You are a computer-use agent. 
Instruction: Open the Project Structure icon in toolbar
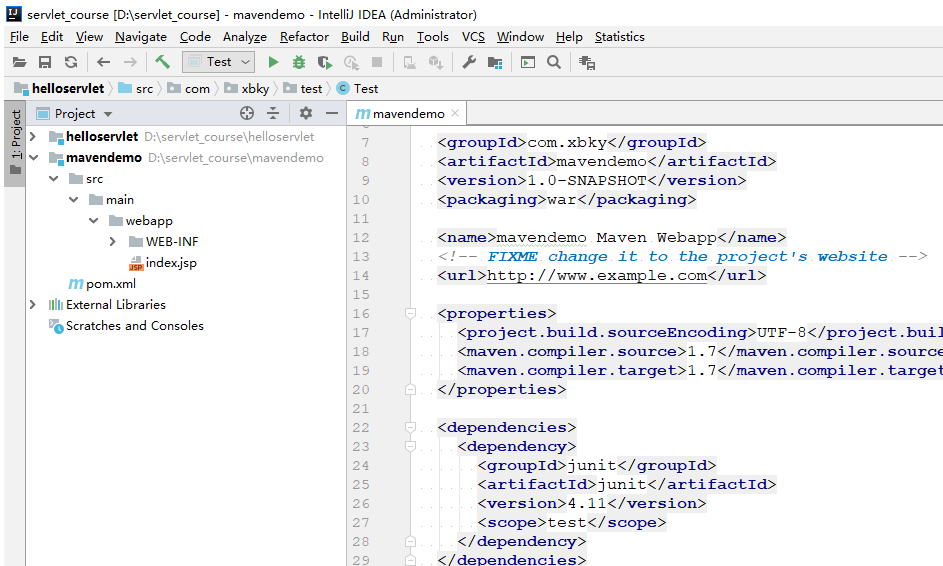[x=494, y=62]
